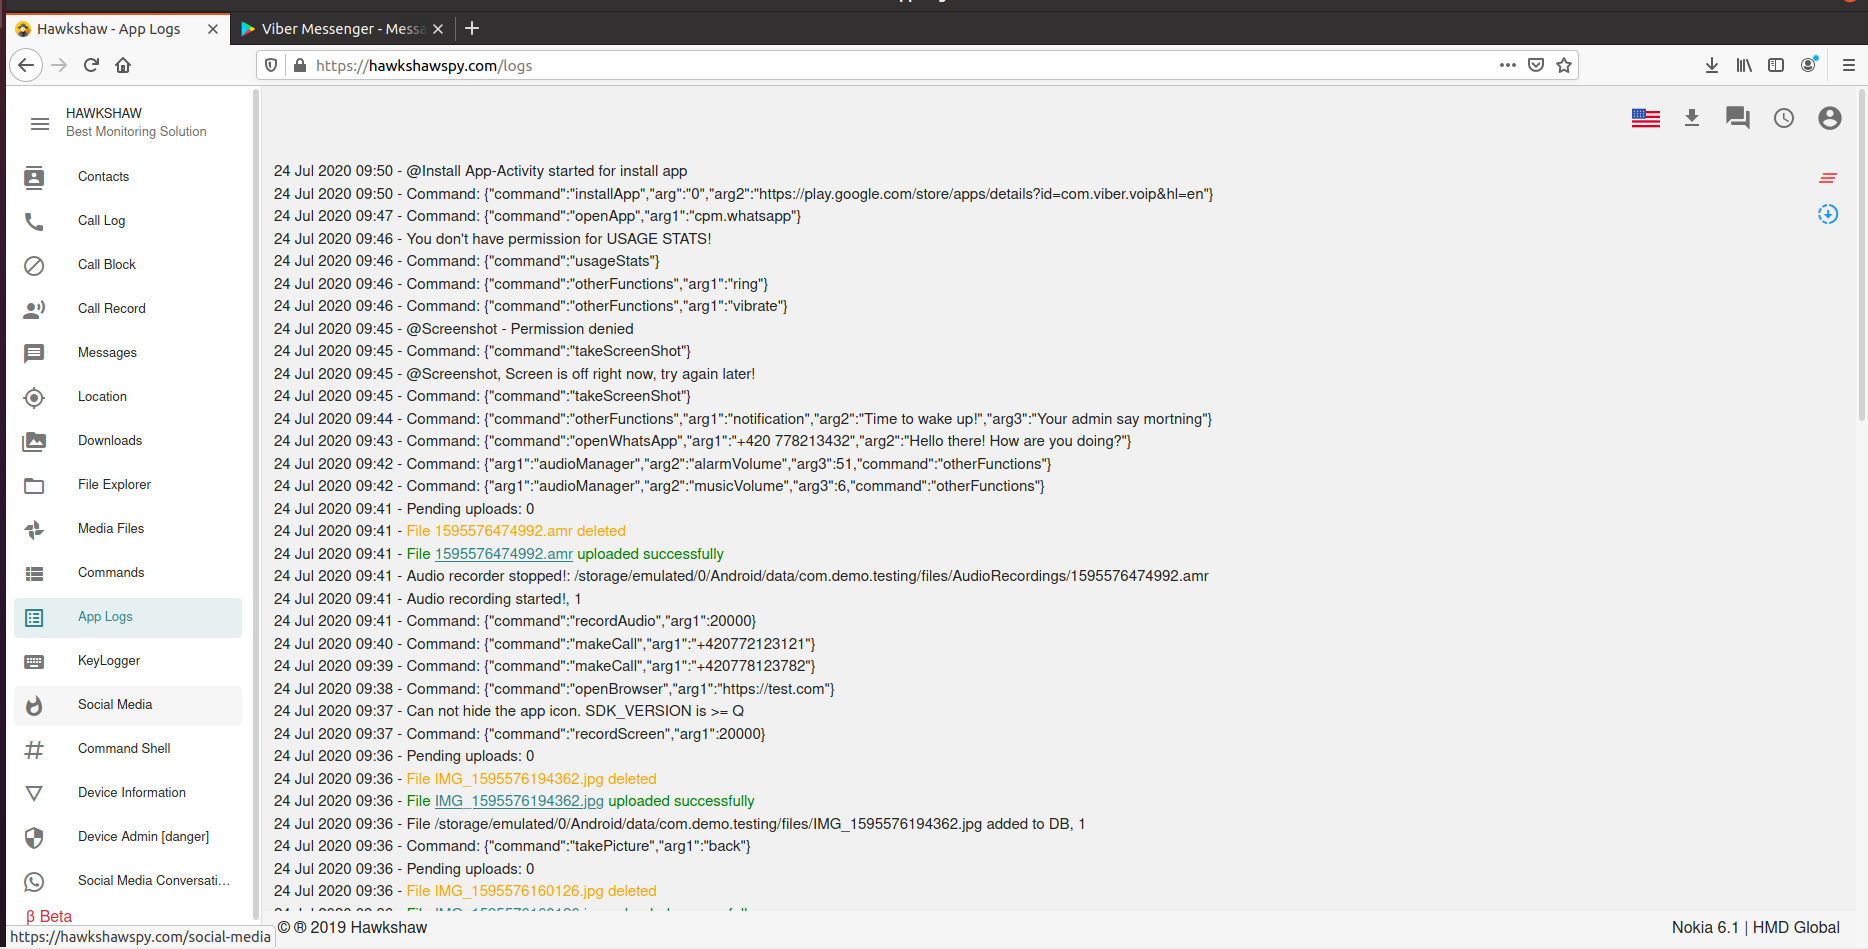The image size is (1868, 949).
Task: Click the File Explorer folder icon
Action: pyautogui.click(x=34, y=485)
